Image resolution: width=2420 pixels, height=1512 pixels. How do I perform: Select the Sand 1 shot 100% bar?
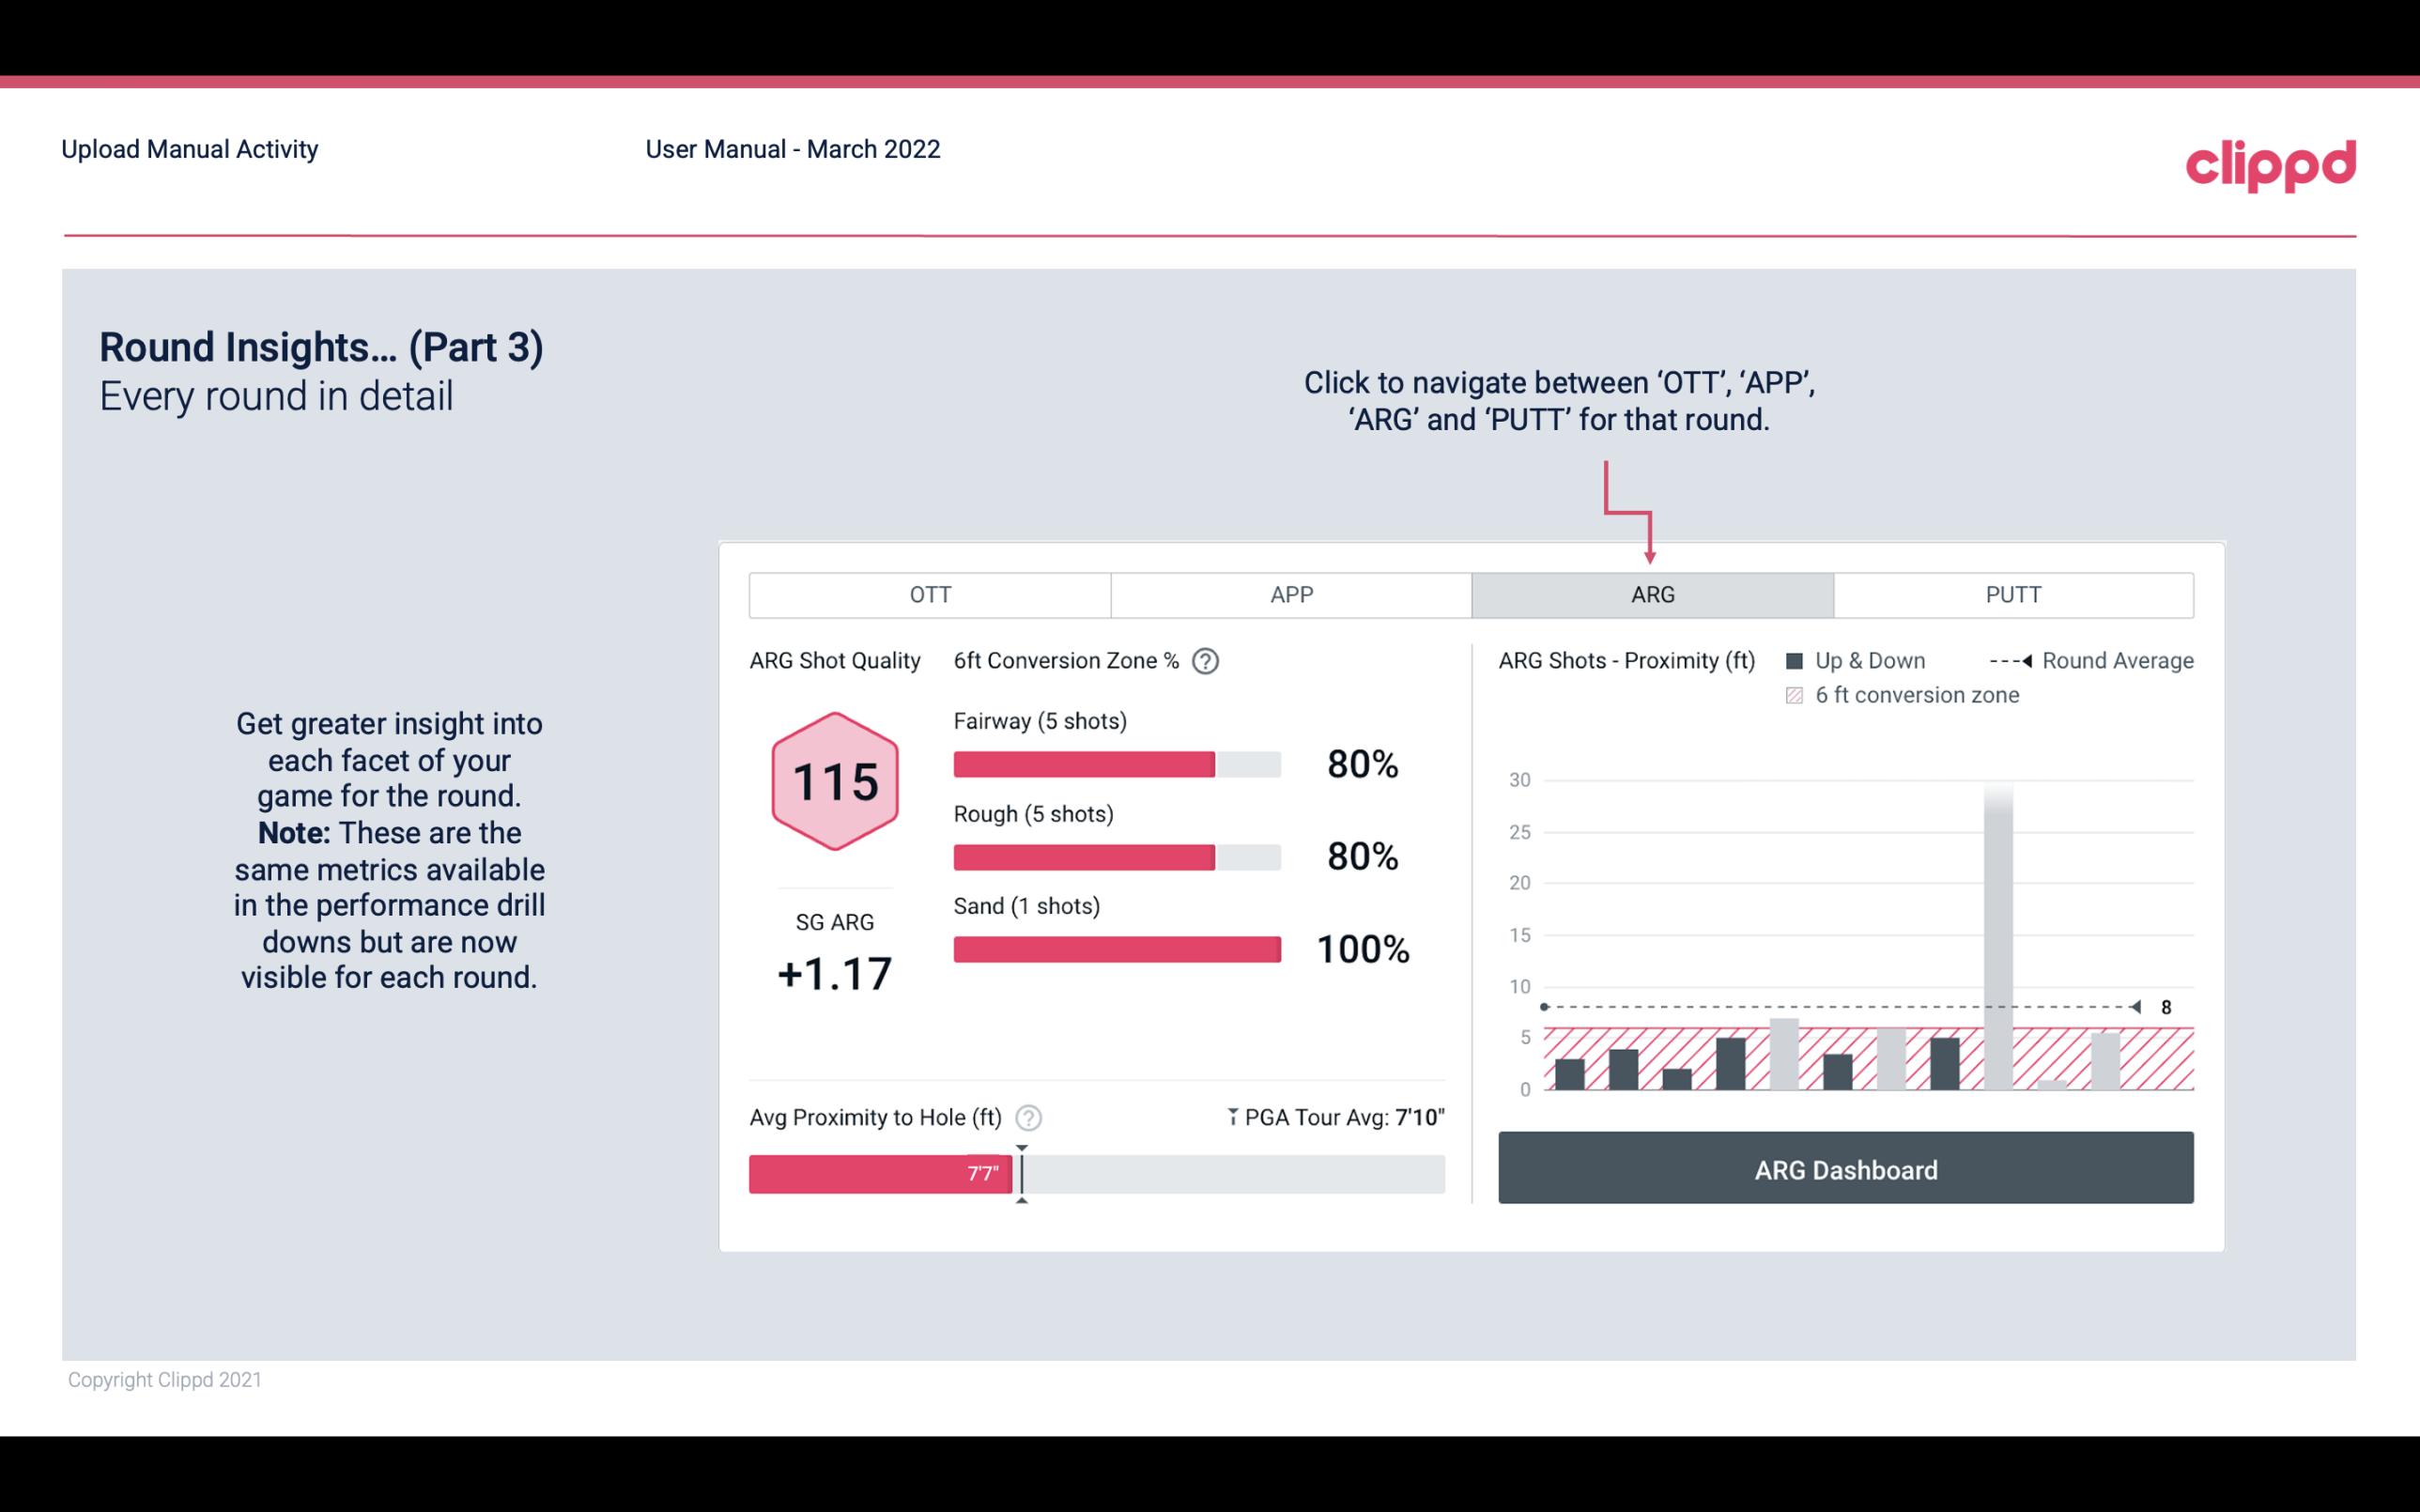pos(1116,946)
